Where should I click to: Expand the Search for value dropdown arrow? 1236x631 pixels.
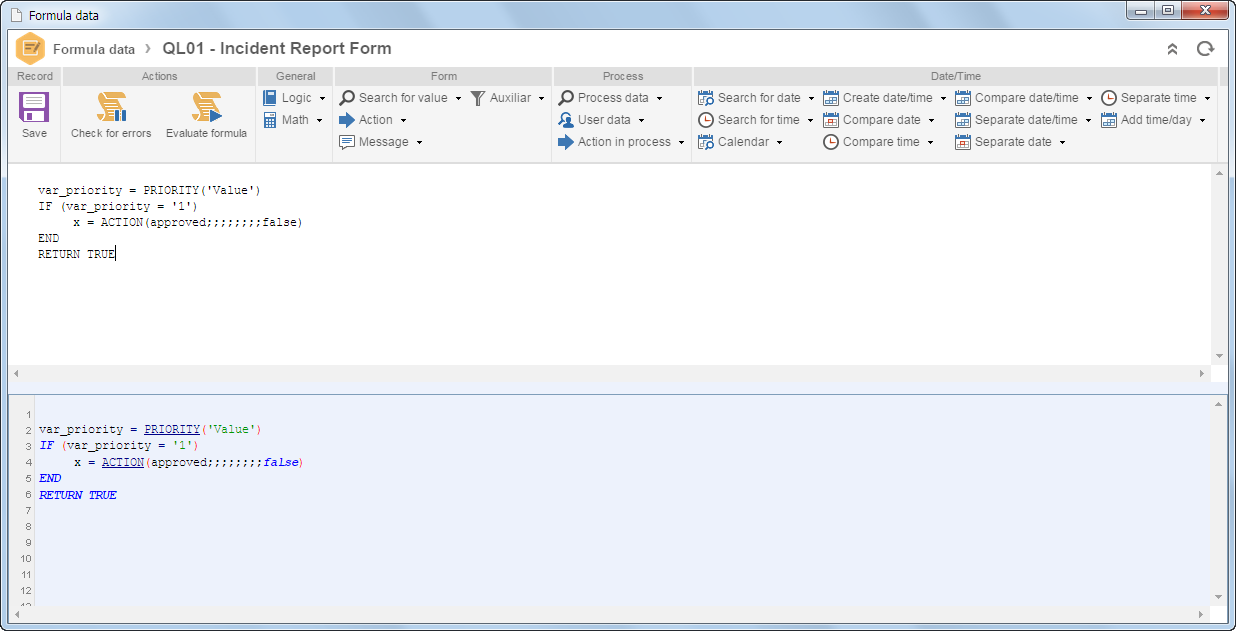click(458, 99)
